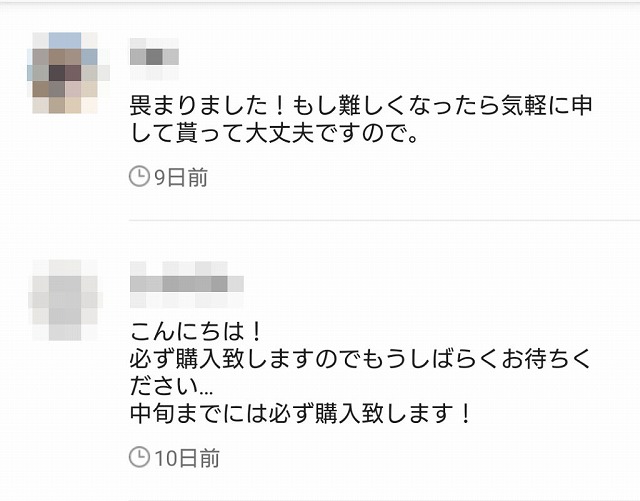Click the clock icon beside 10日前

[x=139, y=457]
